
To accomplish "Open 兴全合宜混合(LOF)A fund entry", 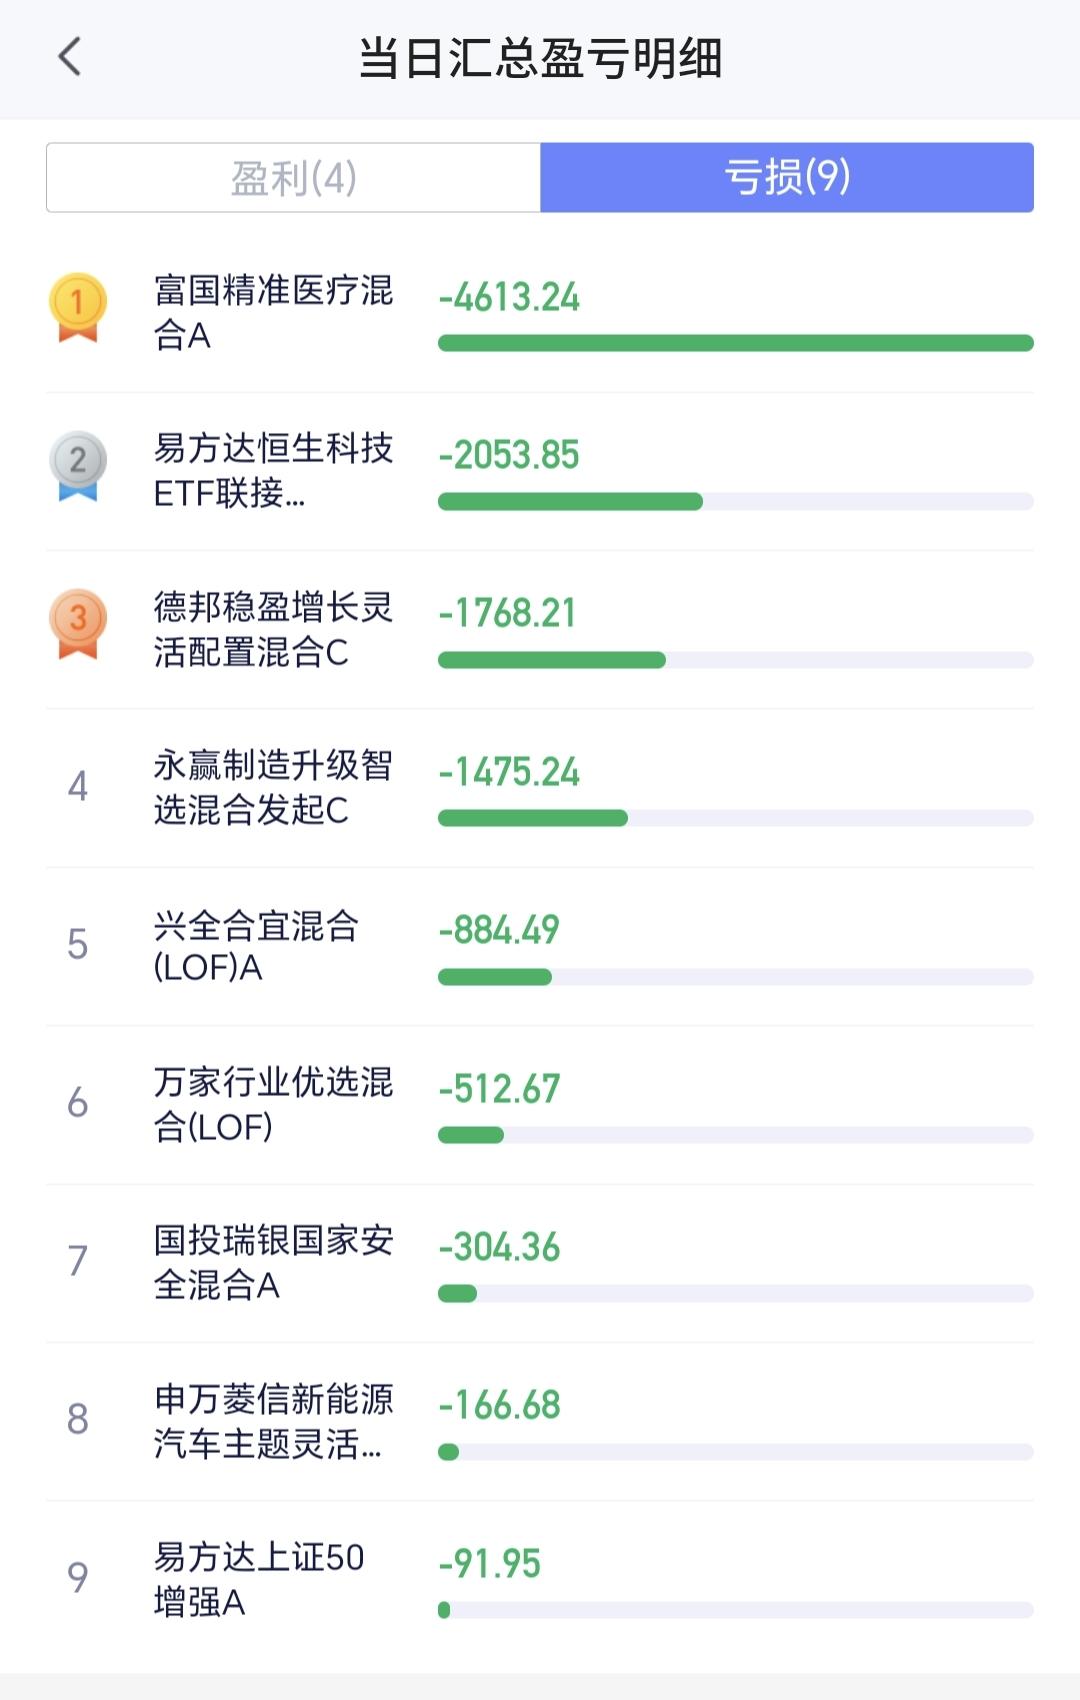I will [x=540, y=946].
